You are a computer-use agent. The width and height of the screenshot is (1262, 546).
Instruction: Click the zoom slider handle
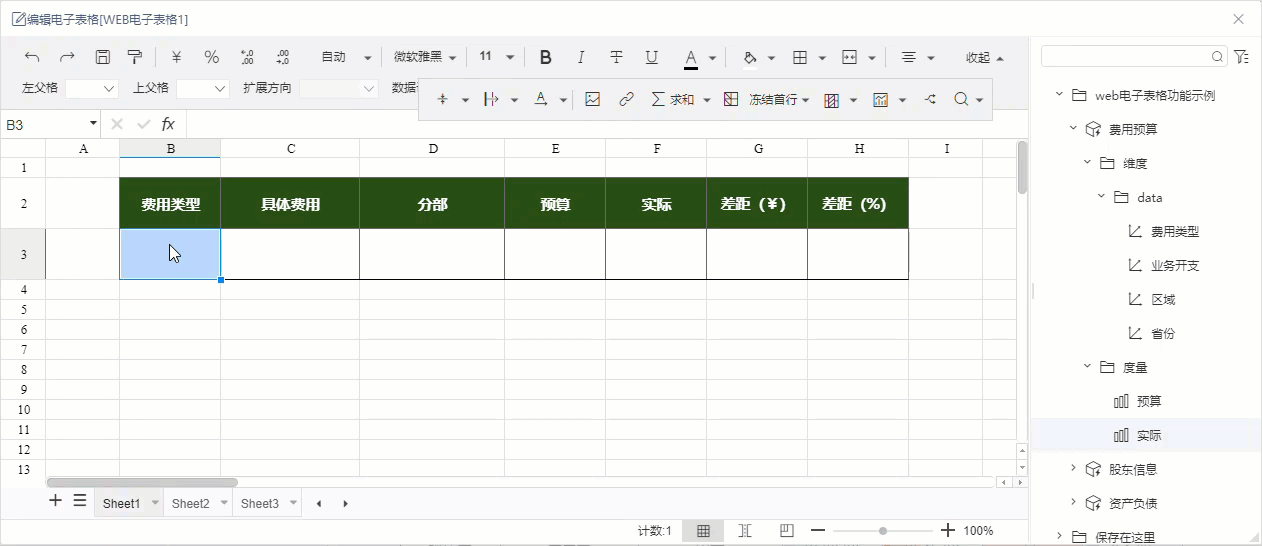point(883,531)
